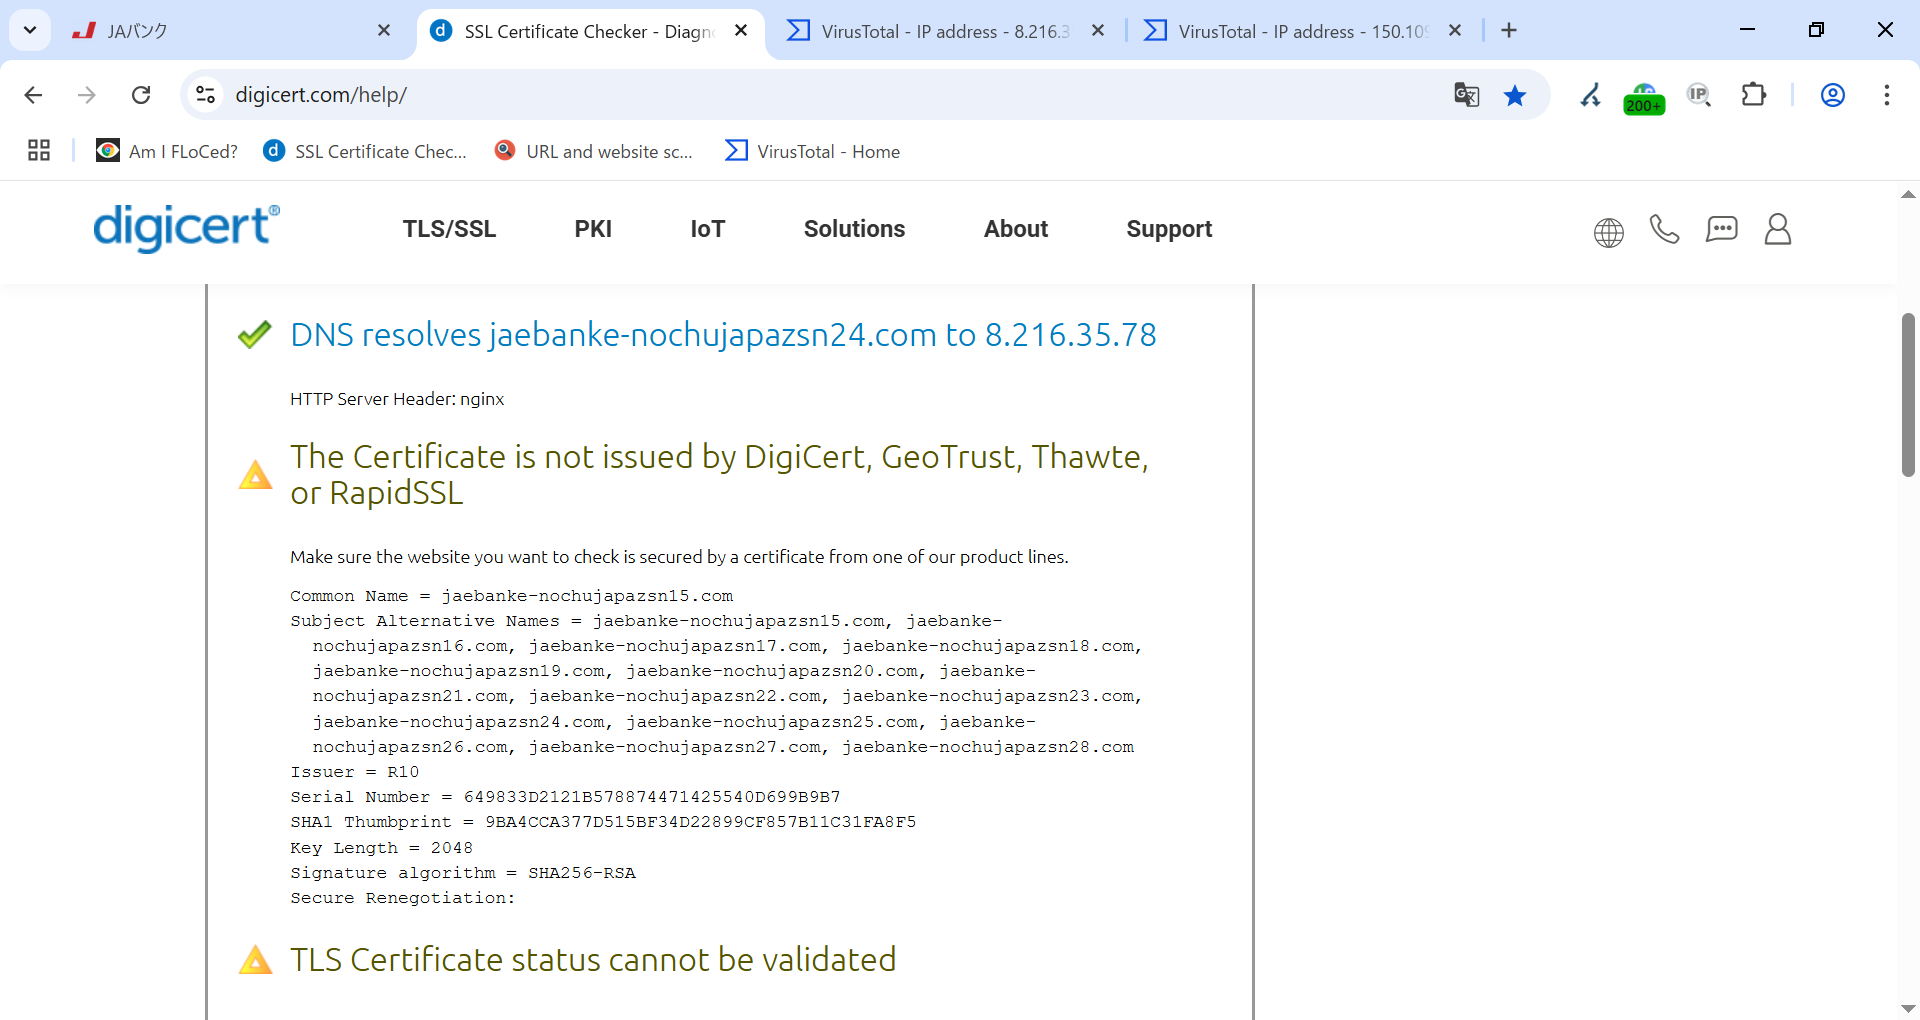Open the Chrome three-dot menu

[1886, 95]
